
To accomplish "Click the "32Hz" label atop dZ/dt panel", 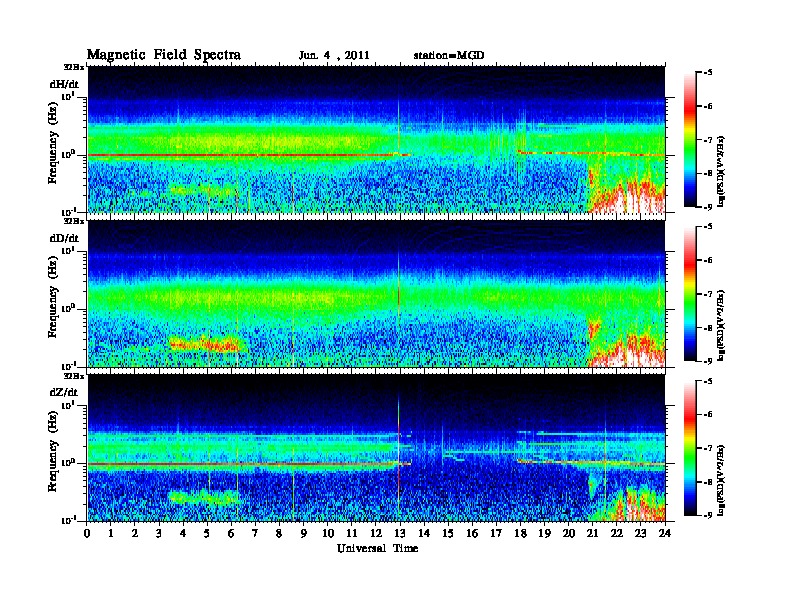I will [73, 376].
